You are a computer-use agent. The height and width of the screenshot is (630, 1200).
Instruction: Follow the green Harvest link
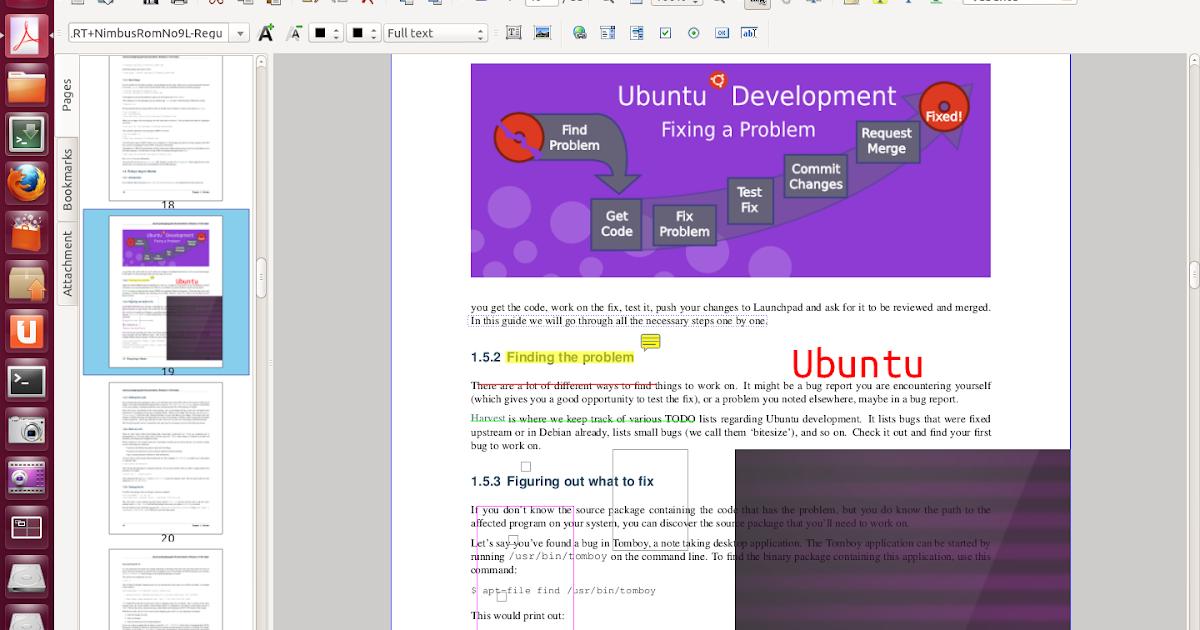488,419
